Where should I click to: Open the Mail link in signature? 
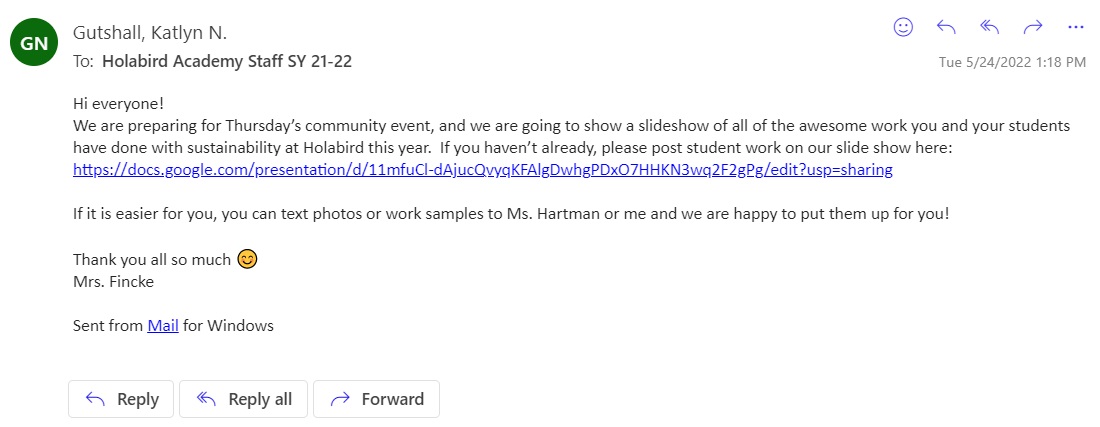tap(163, 325)
